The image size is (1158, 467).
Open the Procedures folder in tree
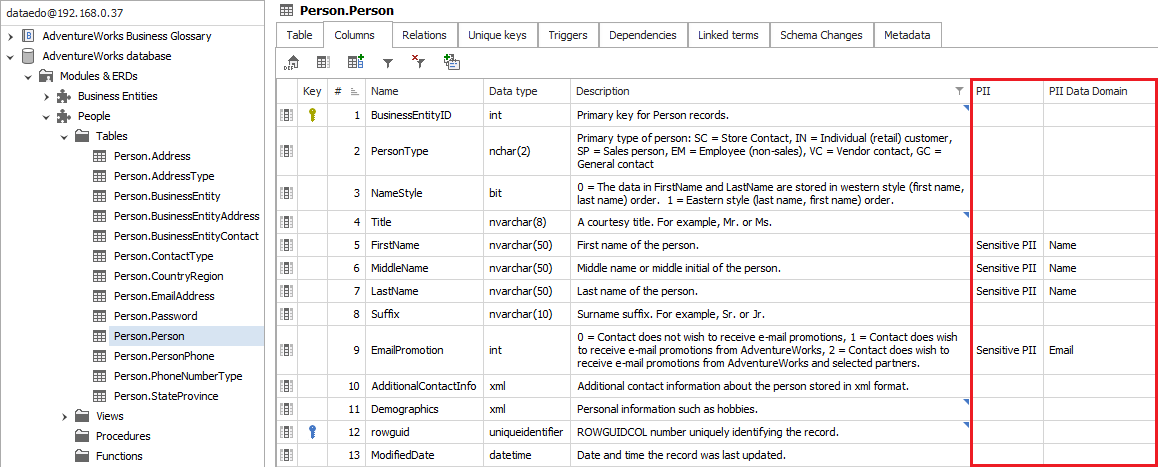123,436
